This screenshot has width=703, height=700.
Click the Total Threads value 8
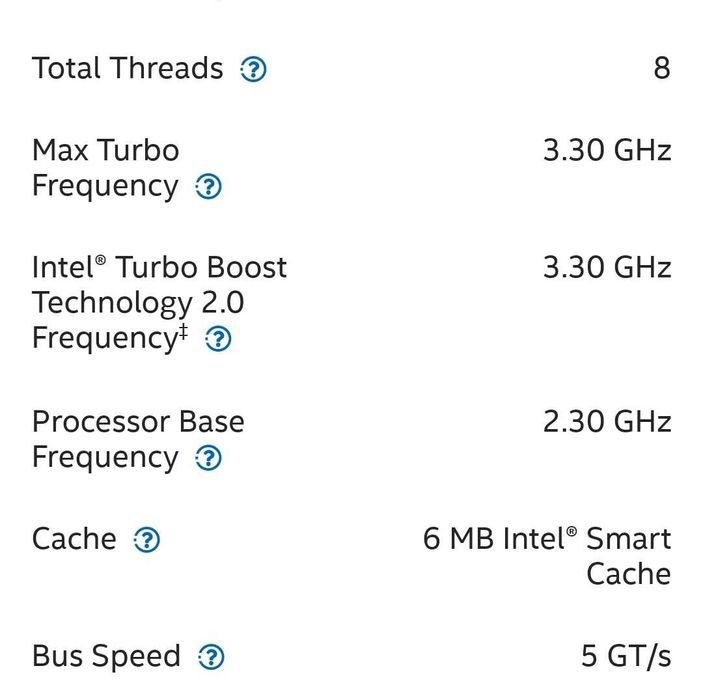click(x=661, y=69)
